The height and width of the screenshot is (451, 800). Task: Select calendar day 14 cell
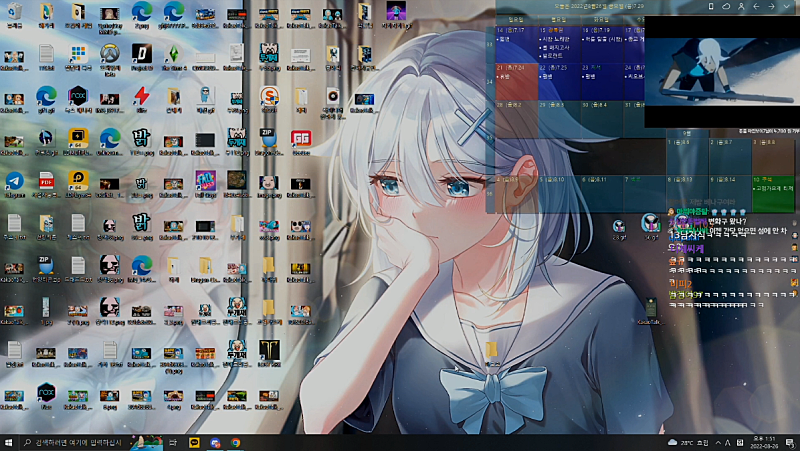tap(516, 44)
